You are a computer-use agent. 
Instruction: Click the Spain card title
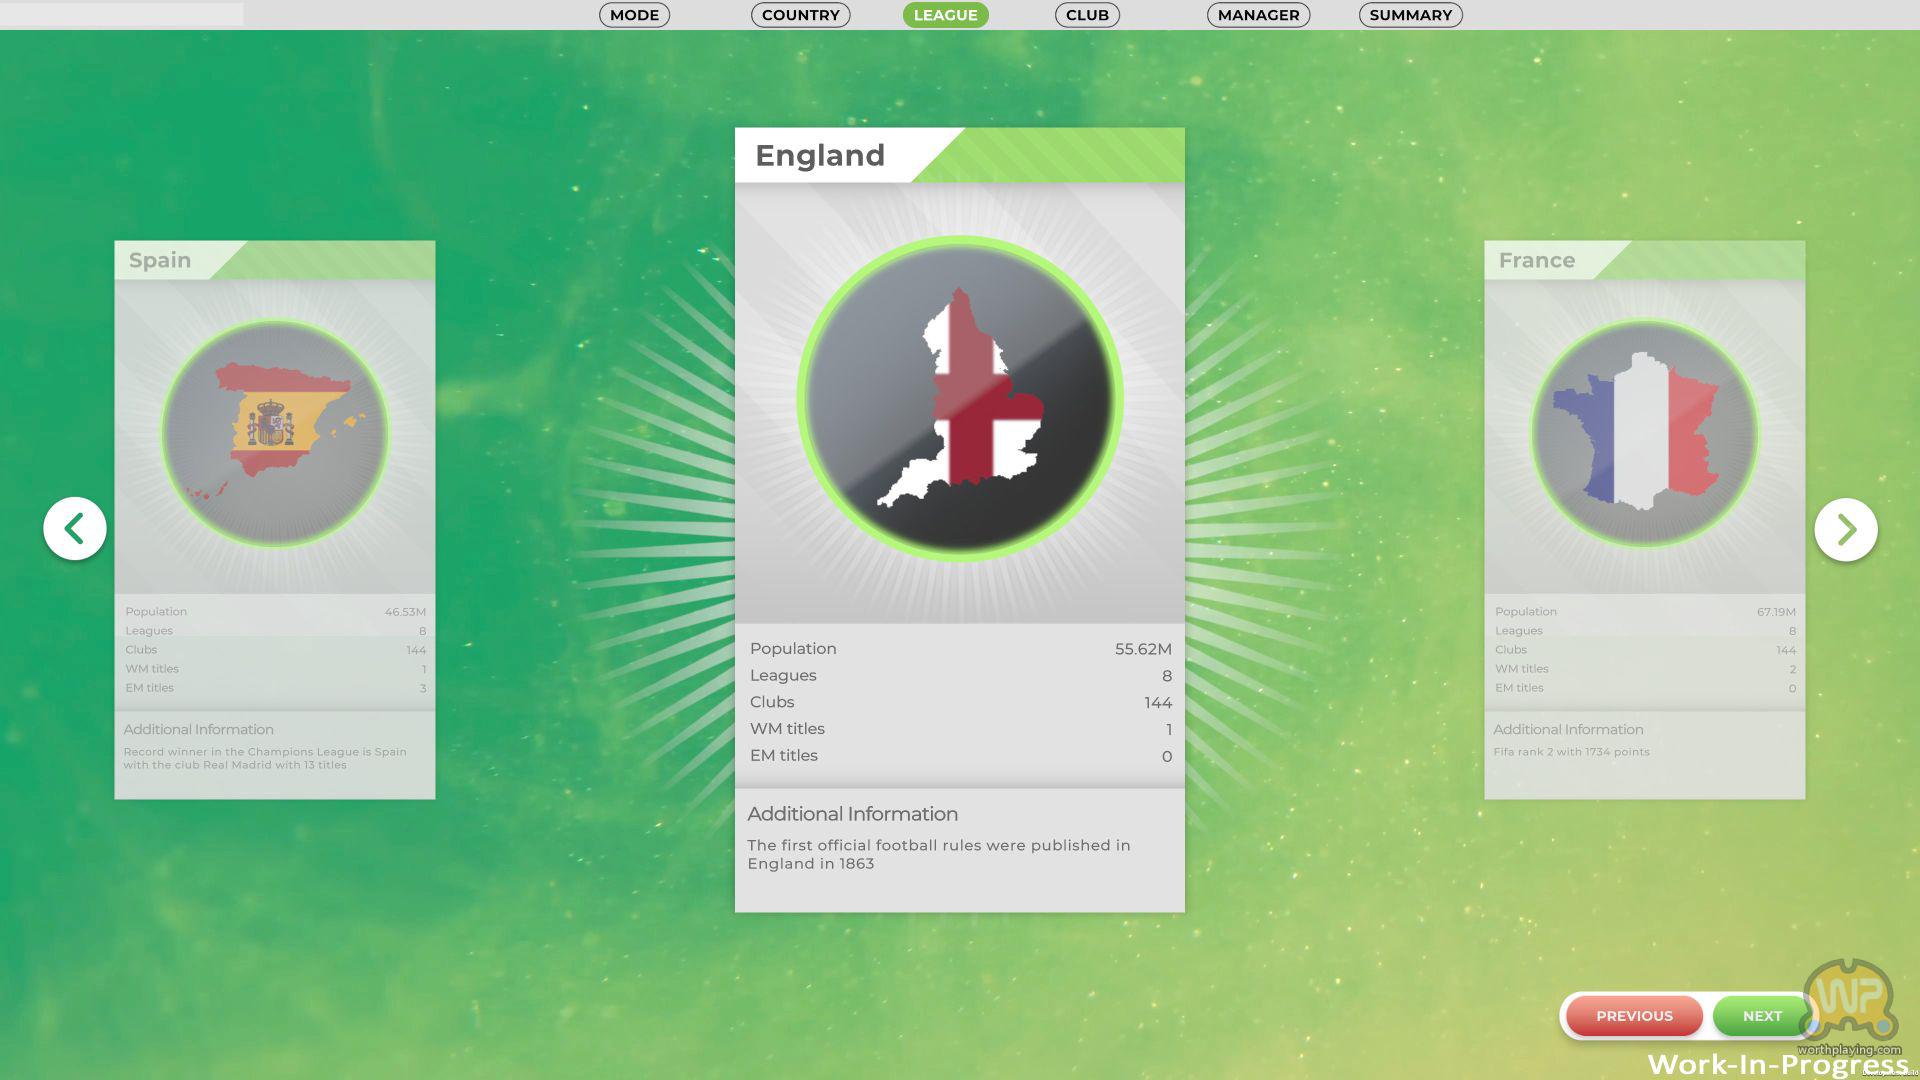160,260
